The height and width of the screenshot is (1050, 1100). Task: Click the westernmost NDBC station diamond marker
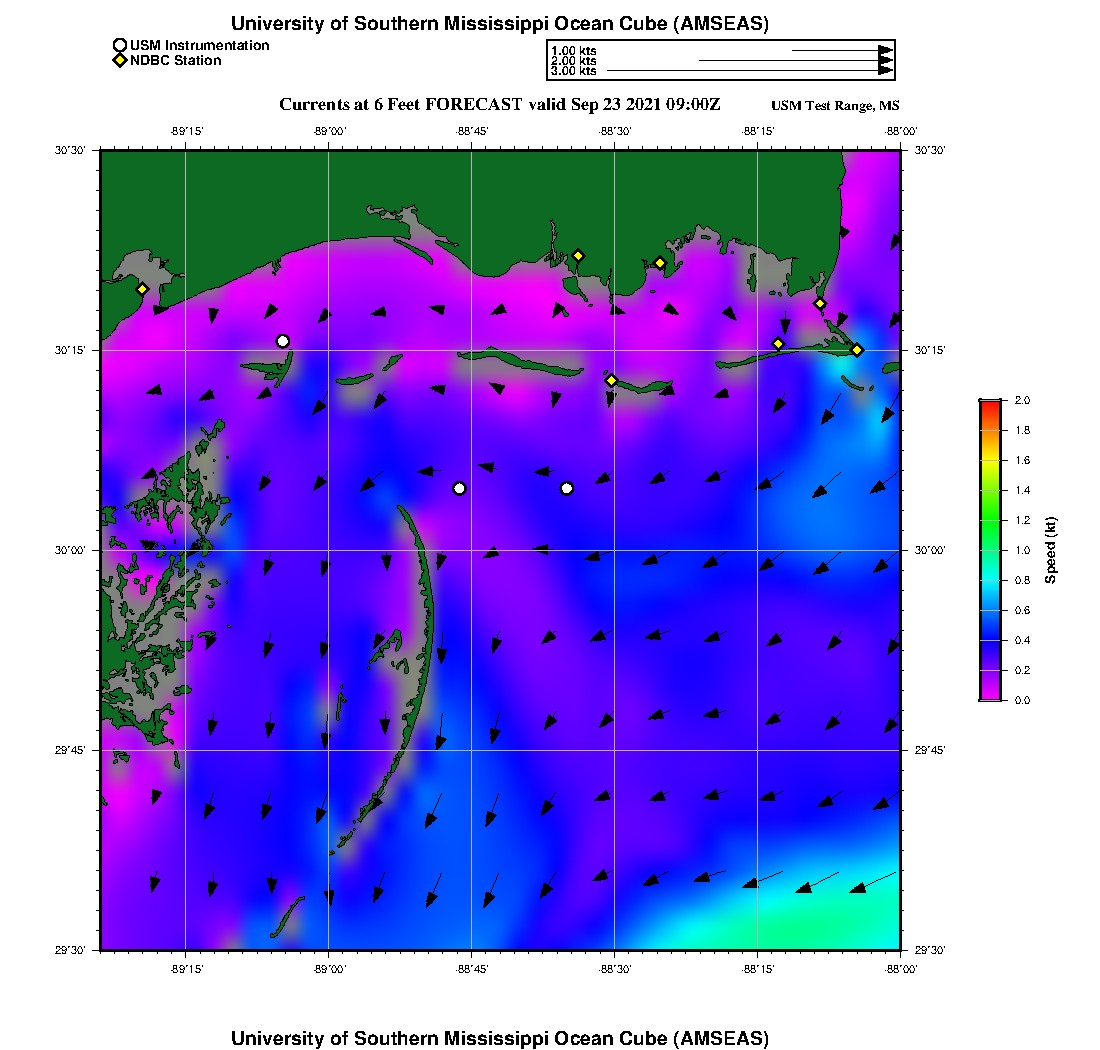point(142,289)
